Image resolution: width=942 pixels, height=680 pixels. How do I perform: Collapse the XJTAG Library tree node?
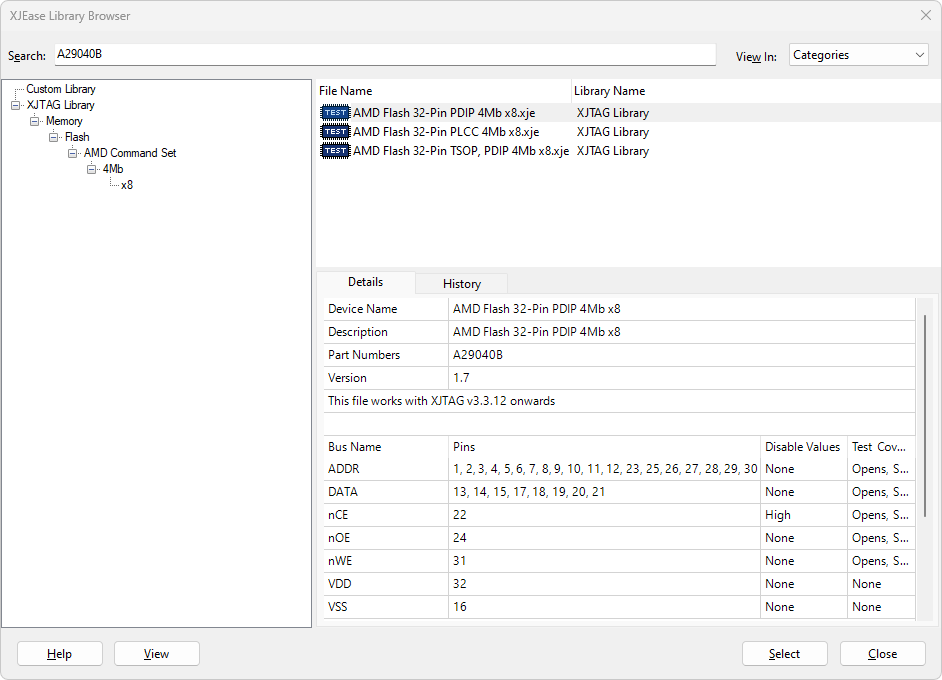[x=16, y=105]
